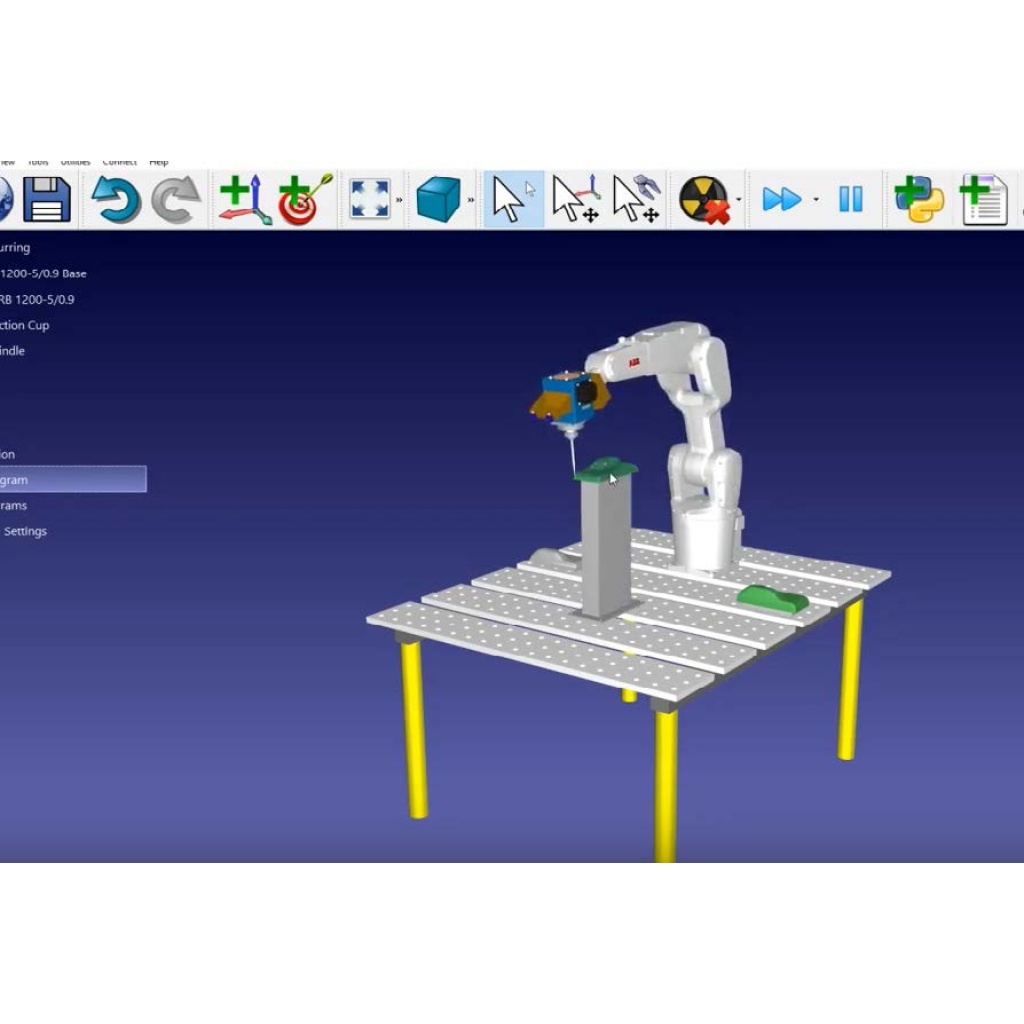The image size is (1024, 1024).
Task: Select the Undo toolbar icon
Action: (x=113, y=198)
